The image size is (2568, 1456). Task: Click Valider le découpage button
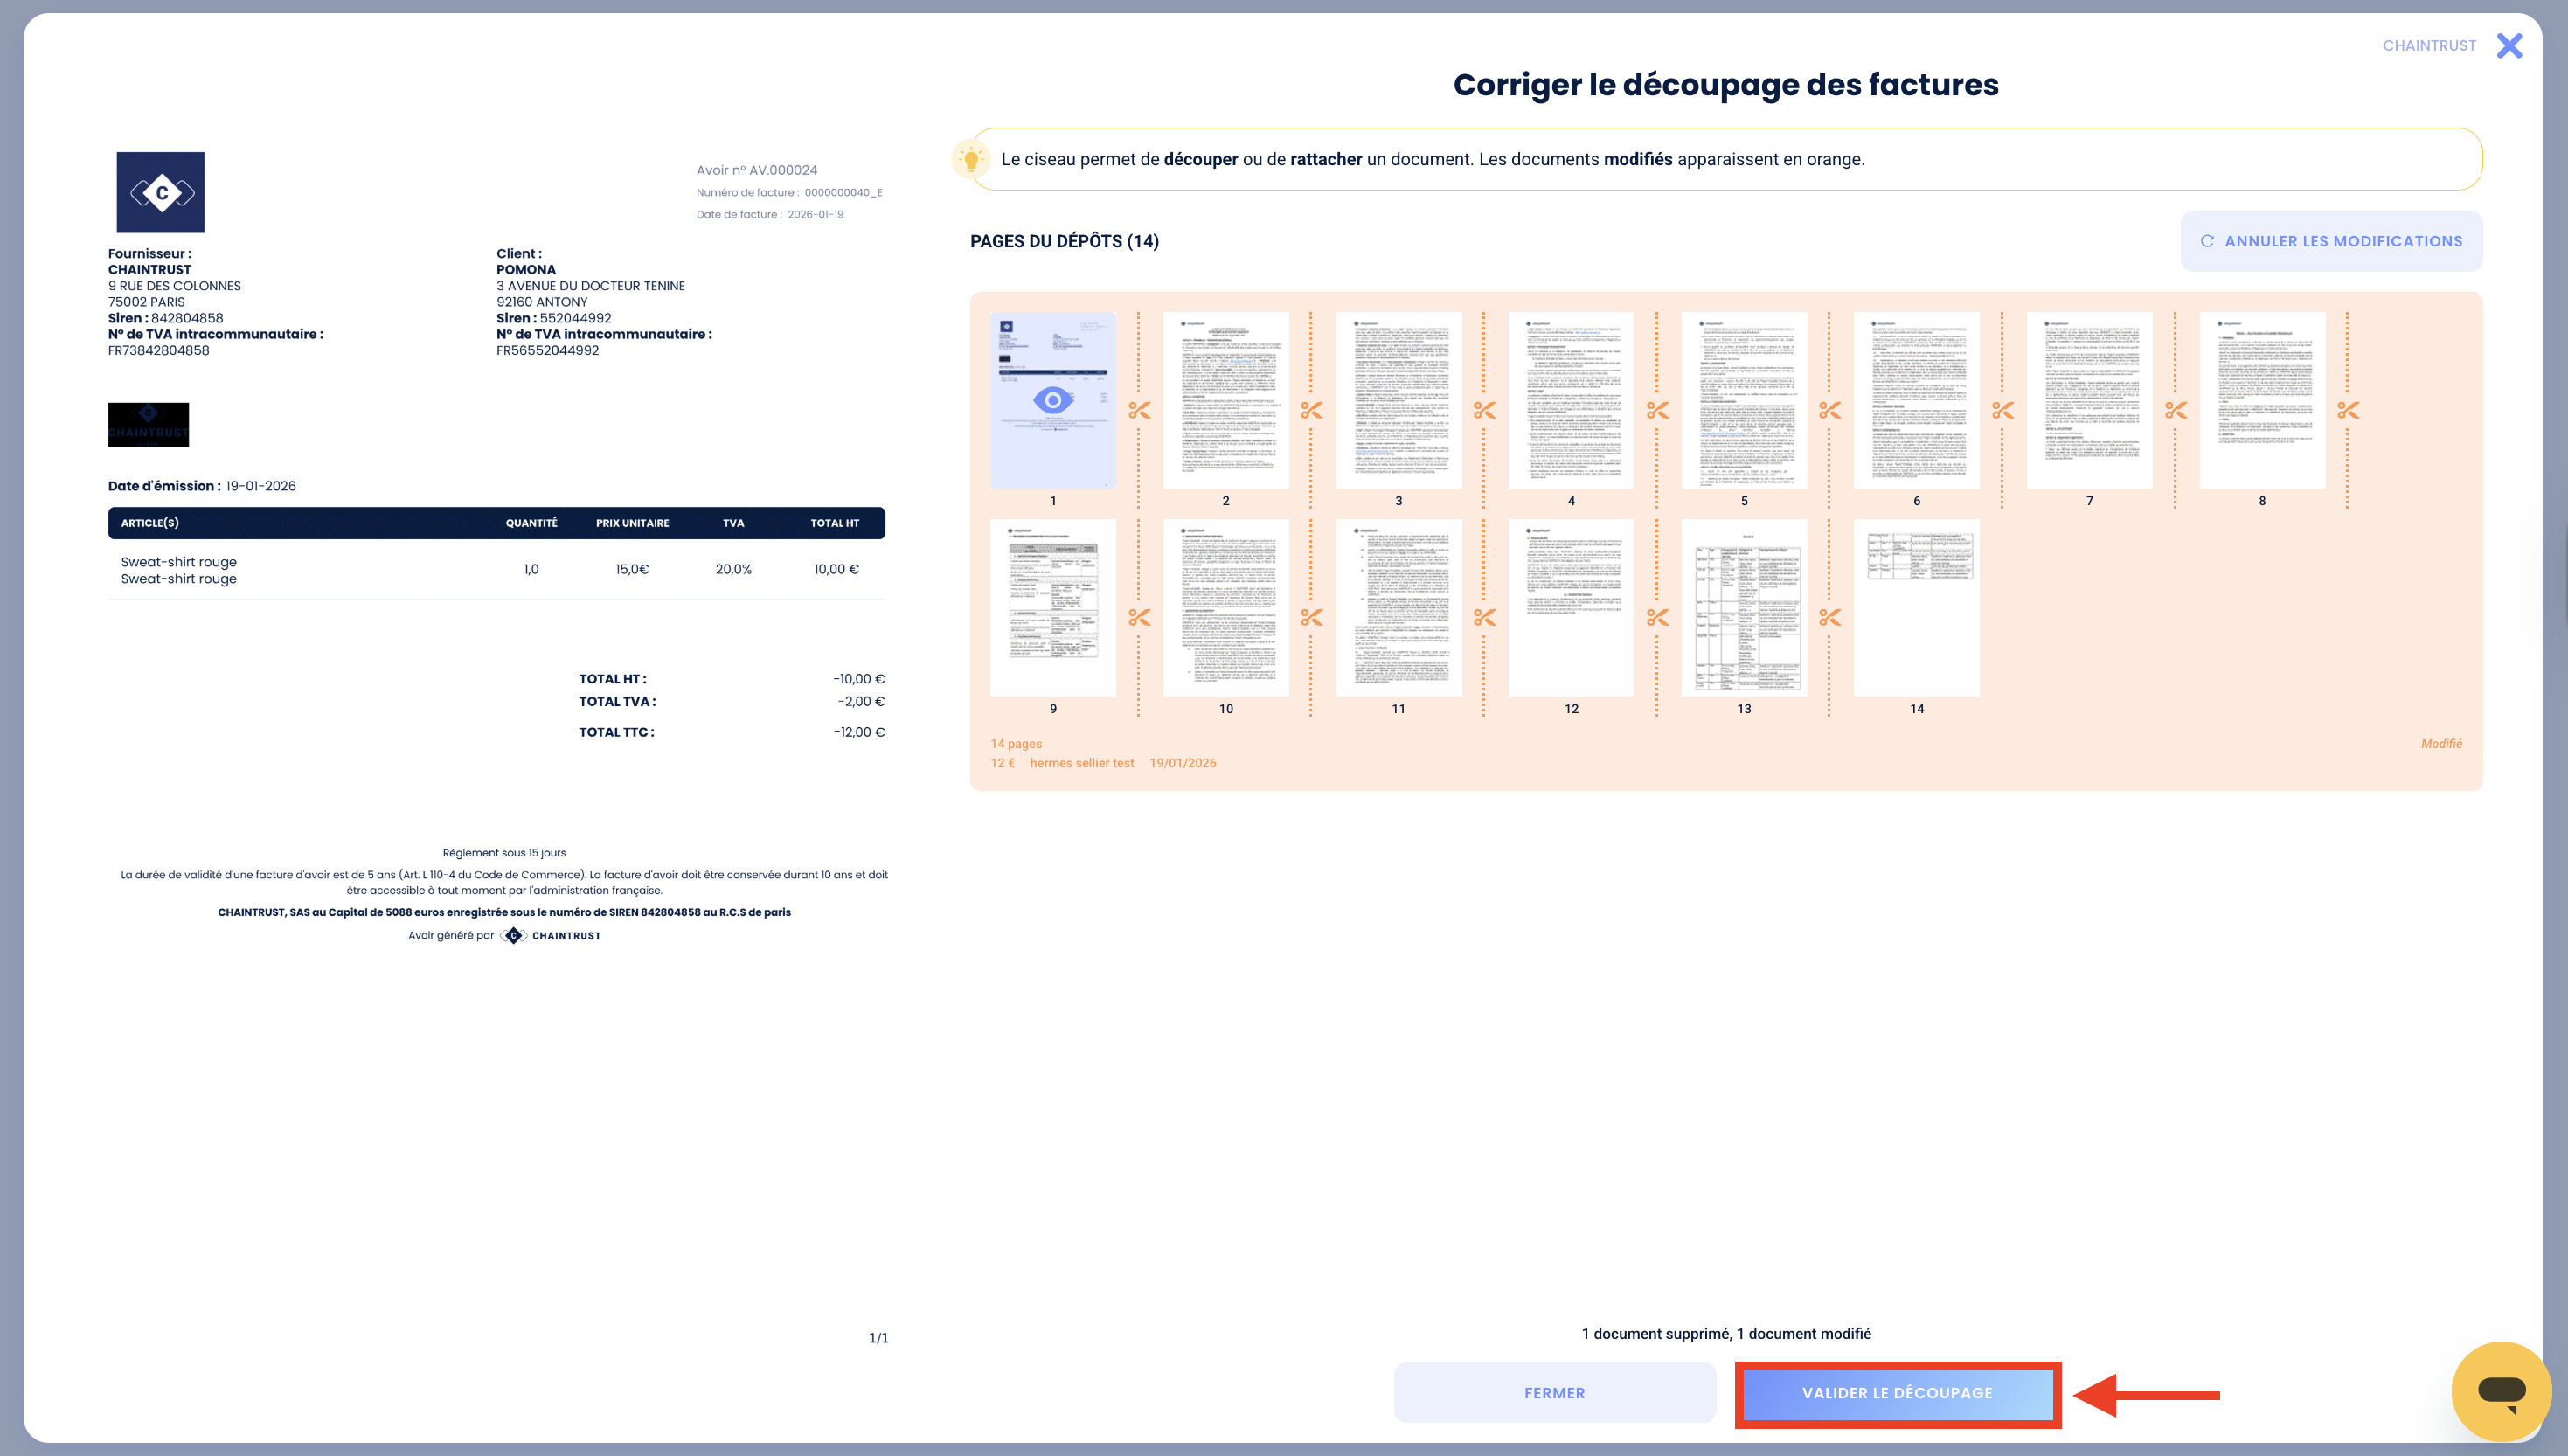click(x=1897, y=1393)
